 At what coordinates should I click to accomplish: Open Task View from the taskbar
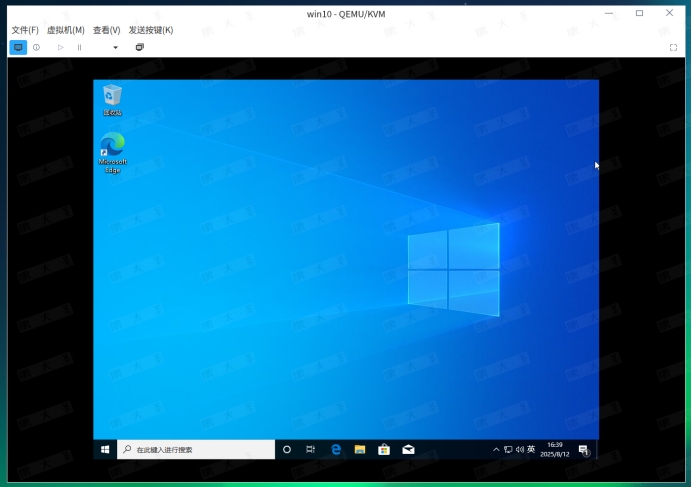(311, 450)
